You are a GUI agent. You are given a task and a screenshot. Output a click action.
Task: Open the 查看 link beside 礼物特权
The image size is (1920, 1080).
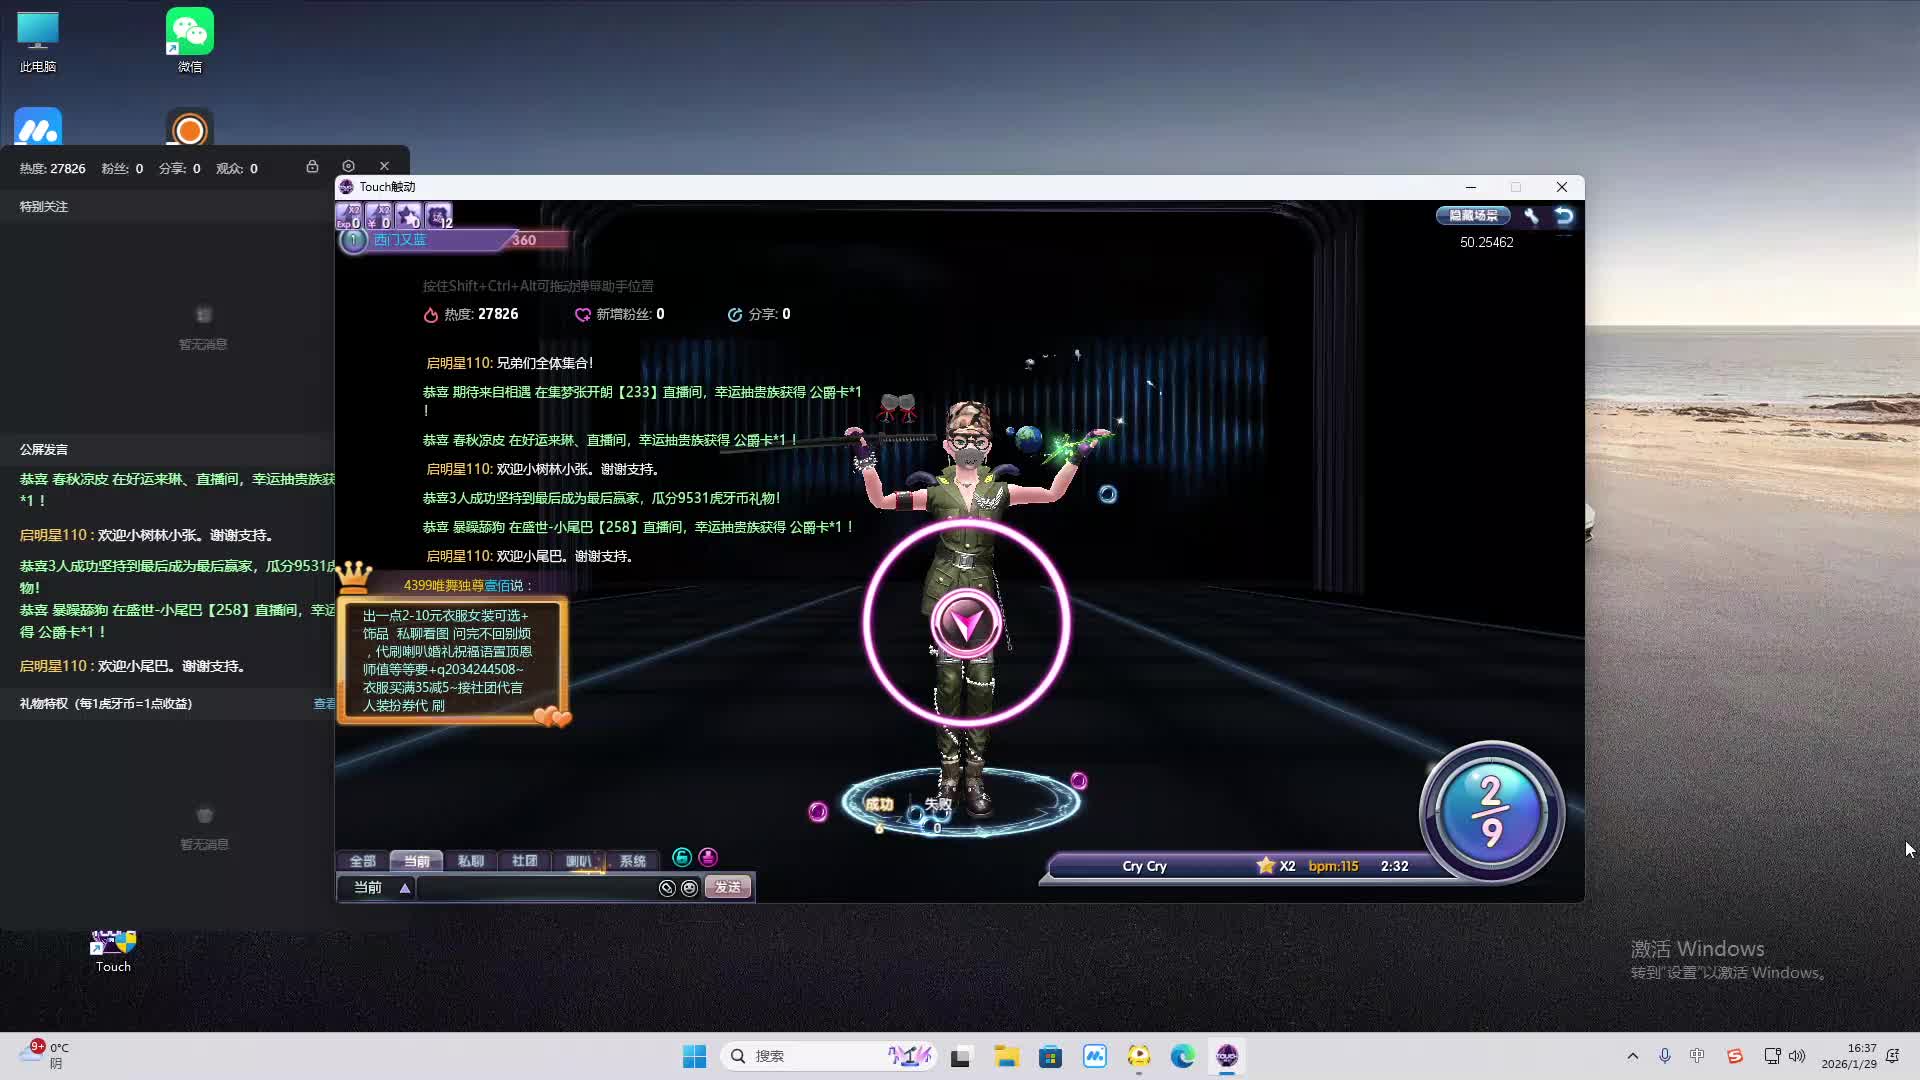[324, 704]
